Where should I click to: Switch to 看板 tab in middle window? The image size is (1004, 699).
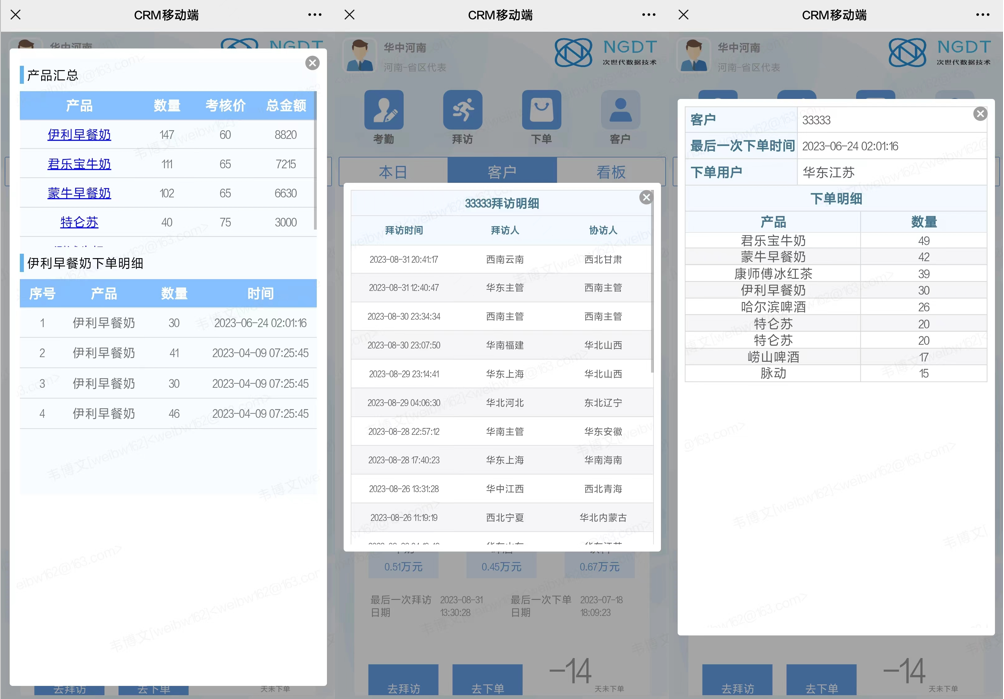611,172
